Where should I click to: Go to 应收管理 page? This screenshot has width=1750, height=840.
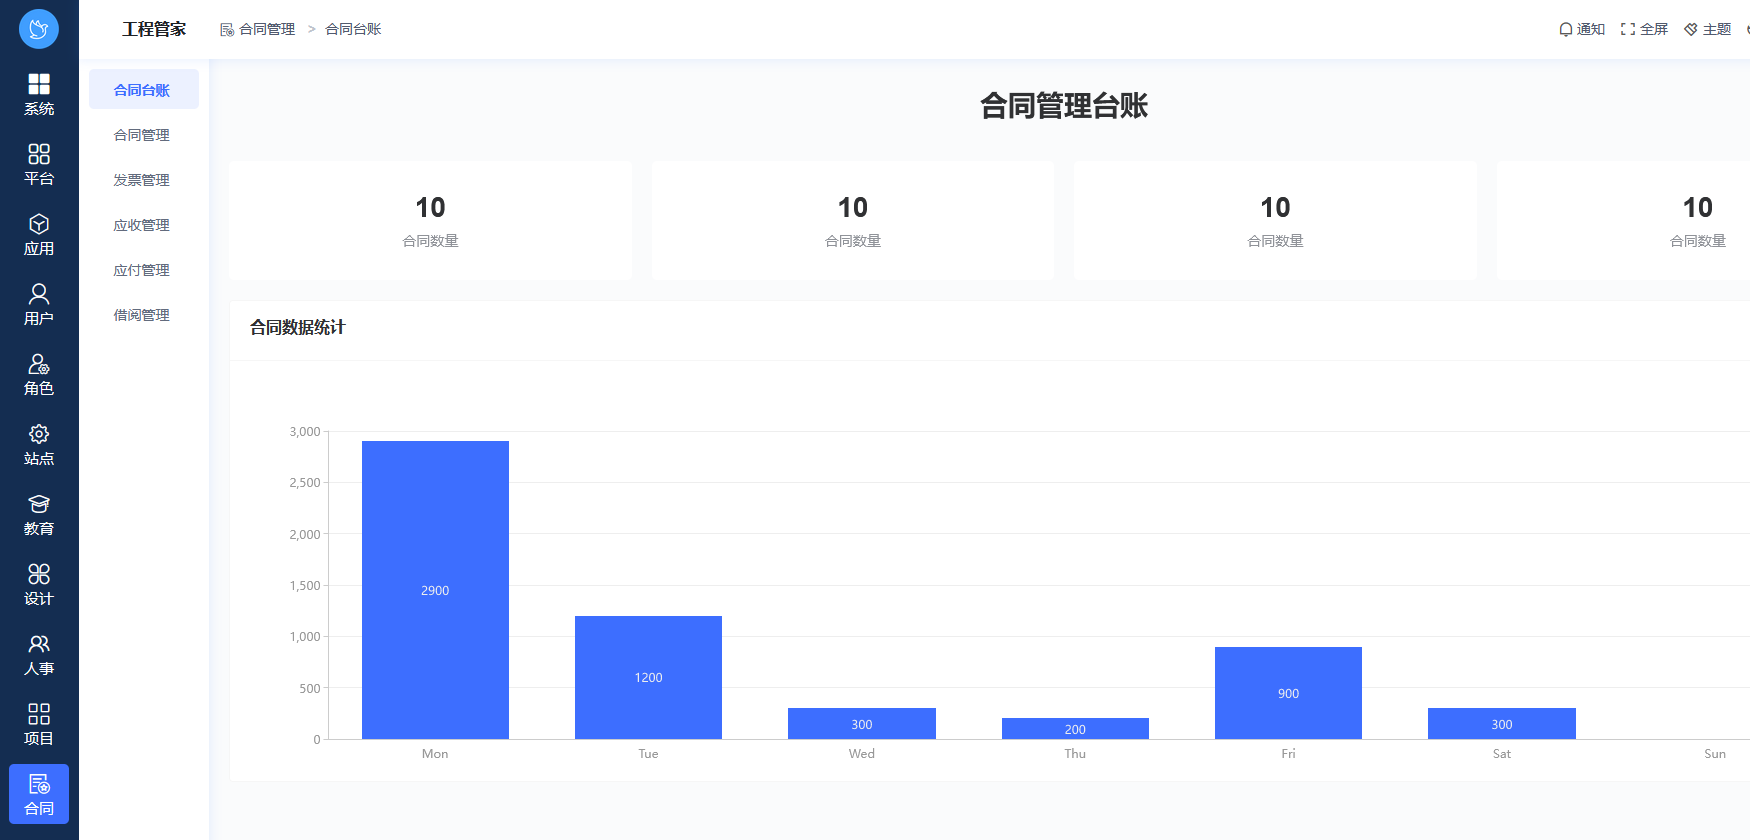click(142, 225)
